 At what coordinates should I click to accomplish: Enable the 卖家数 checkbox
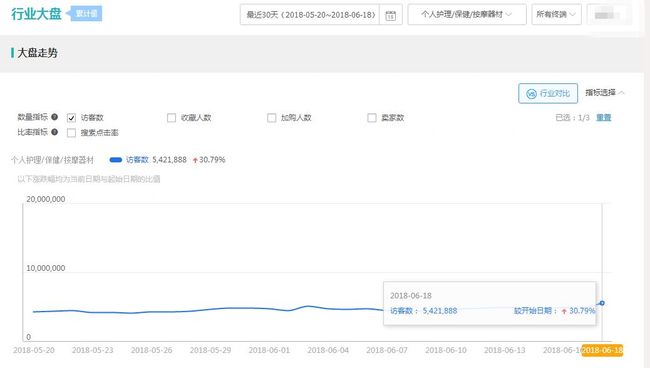pos(372,118)
